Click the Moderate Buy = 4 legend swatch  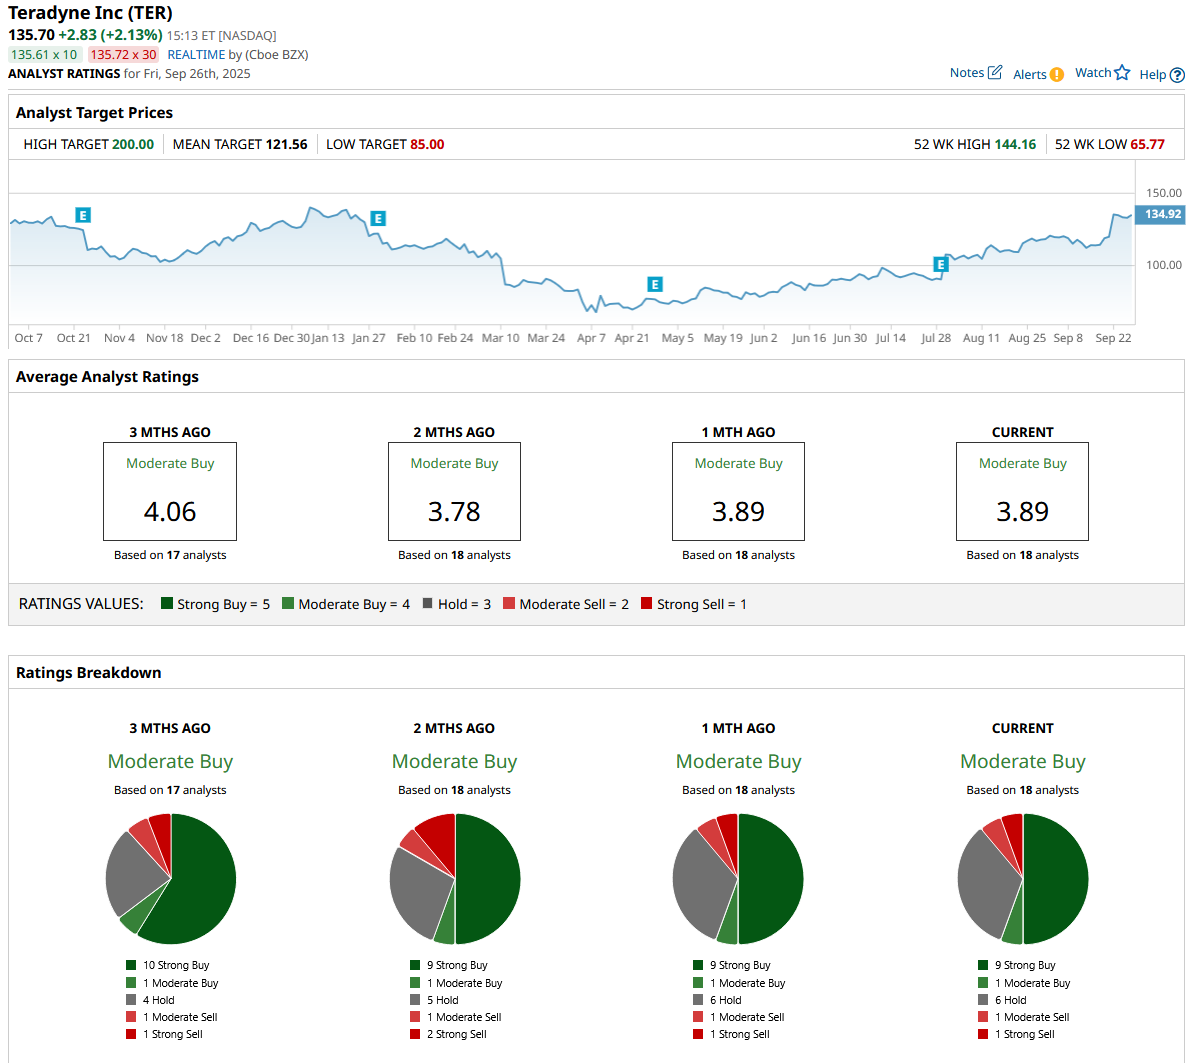(x=288, y=603)
